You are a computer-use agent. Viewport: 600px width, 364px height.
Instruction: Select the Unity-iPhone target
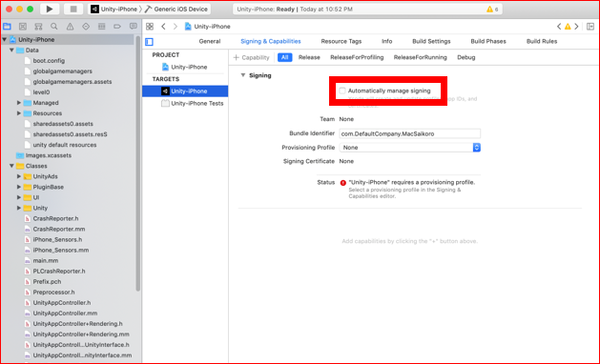[x=185, y=91]
